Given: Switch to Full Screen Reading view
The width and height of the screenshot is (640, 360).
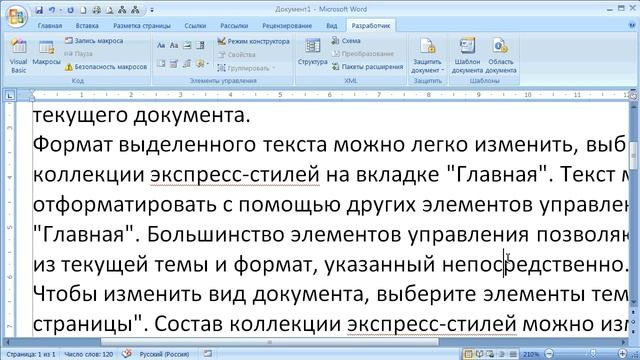Looking at the screenshot, I should point(480,354).
